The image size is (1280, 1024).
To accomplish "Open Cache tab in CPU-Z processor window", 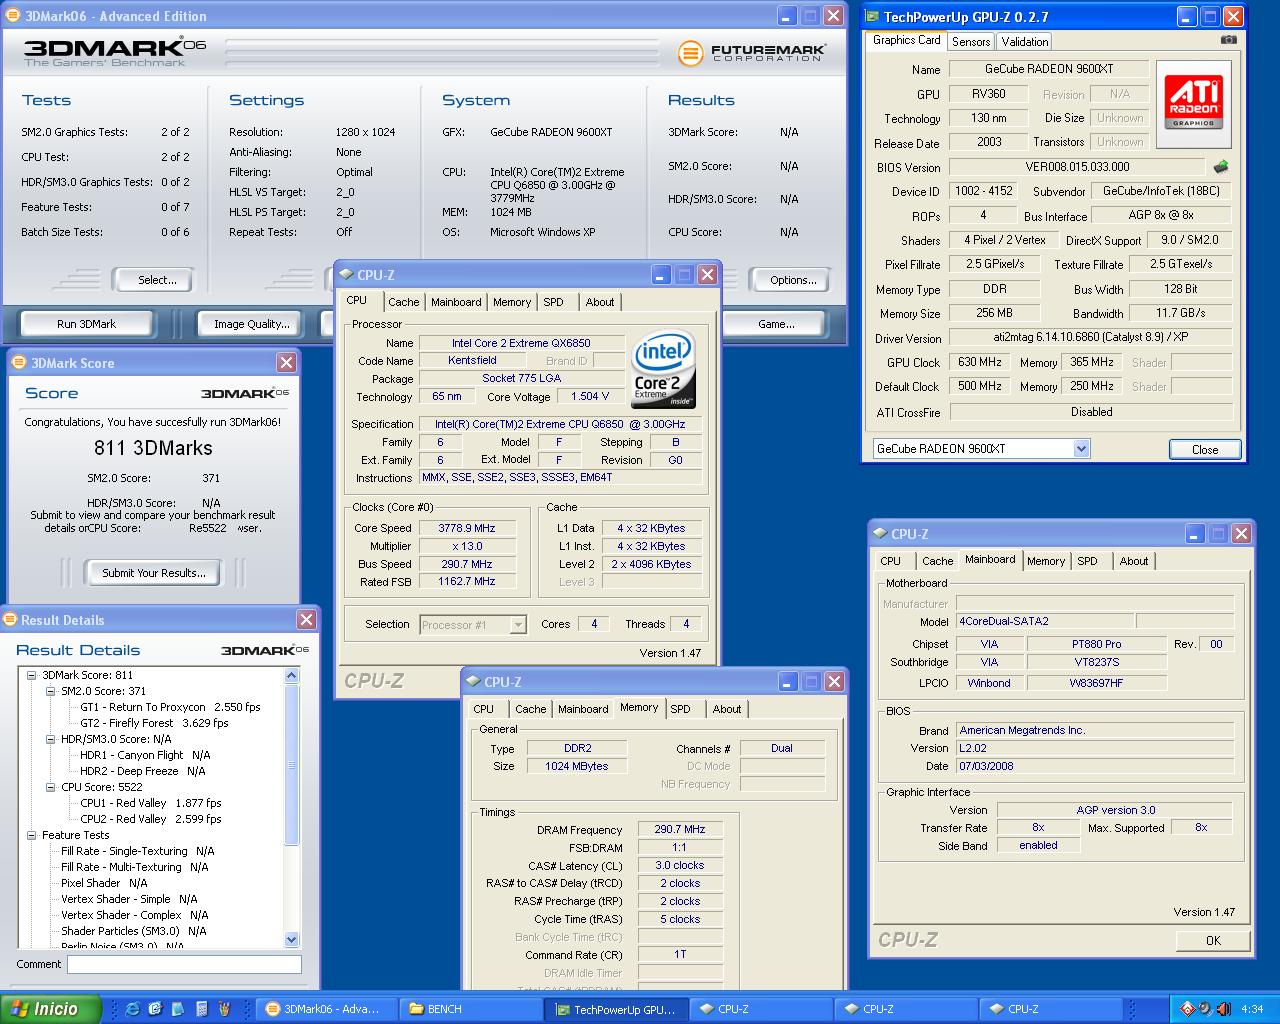I will 404,302.
